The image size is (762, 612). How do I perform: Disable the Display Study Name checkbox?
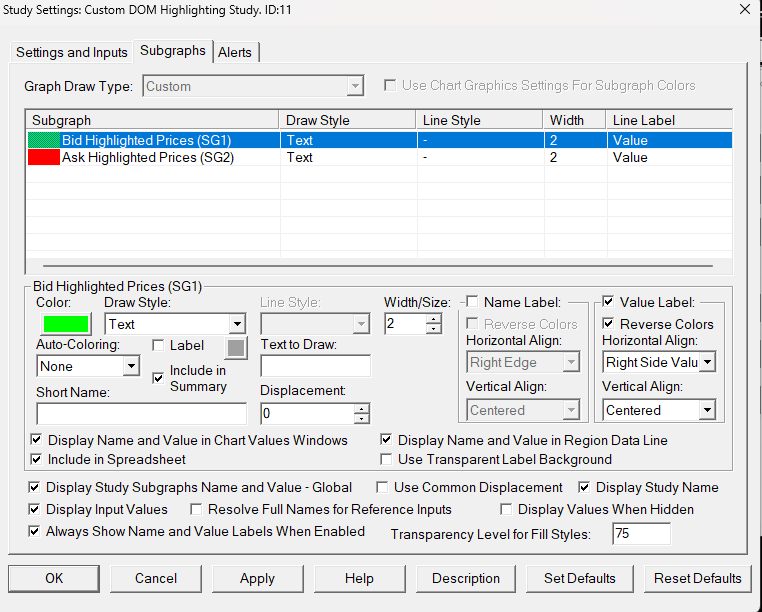(585, 487)
